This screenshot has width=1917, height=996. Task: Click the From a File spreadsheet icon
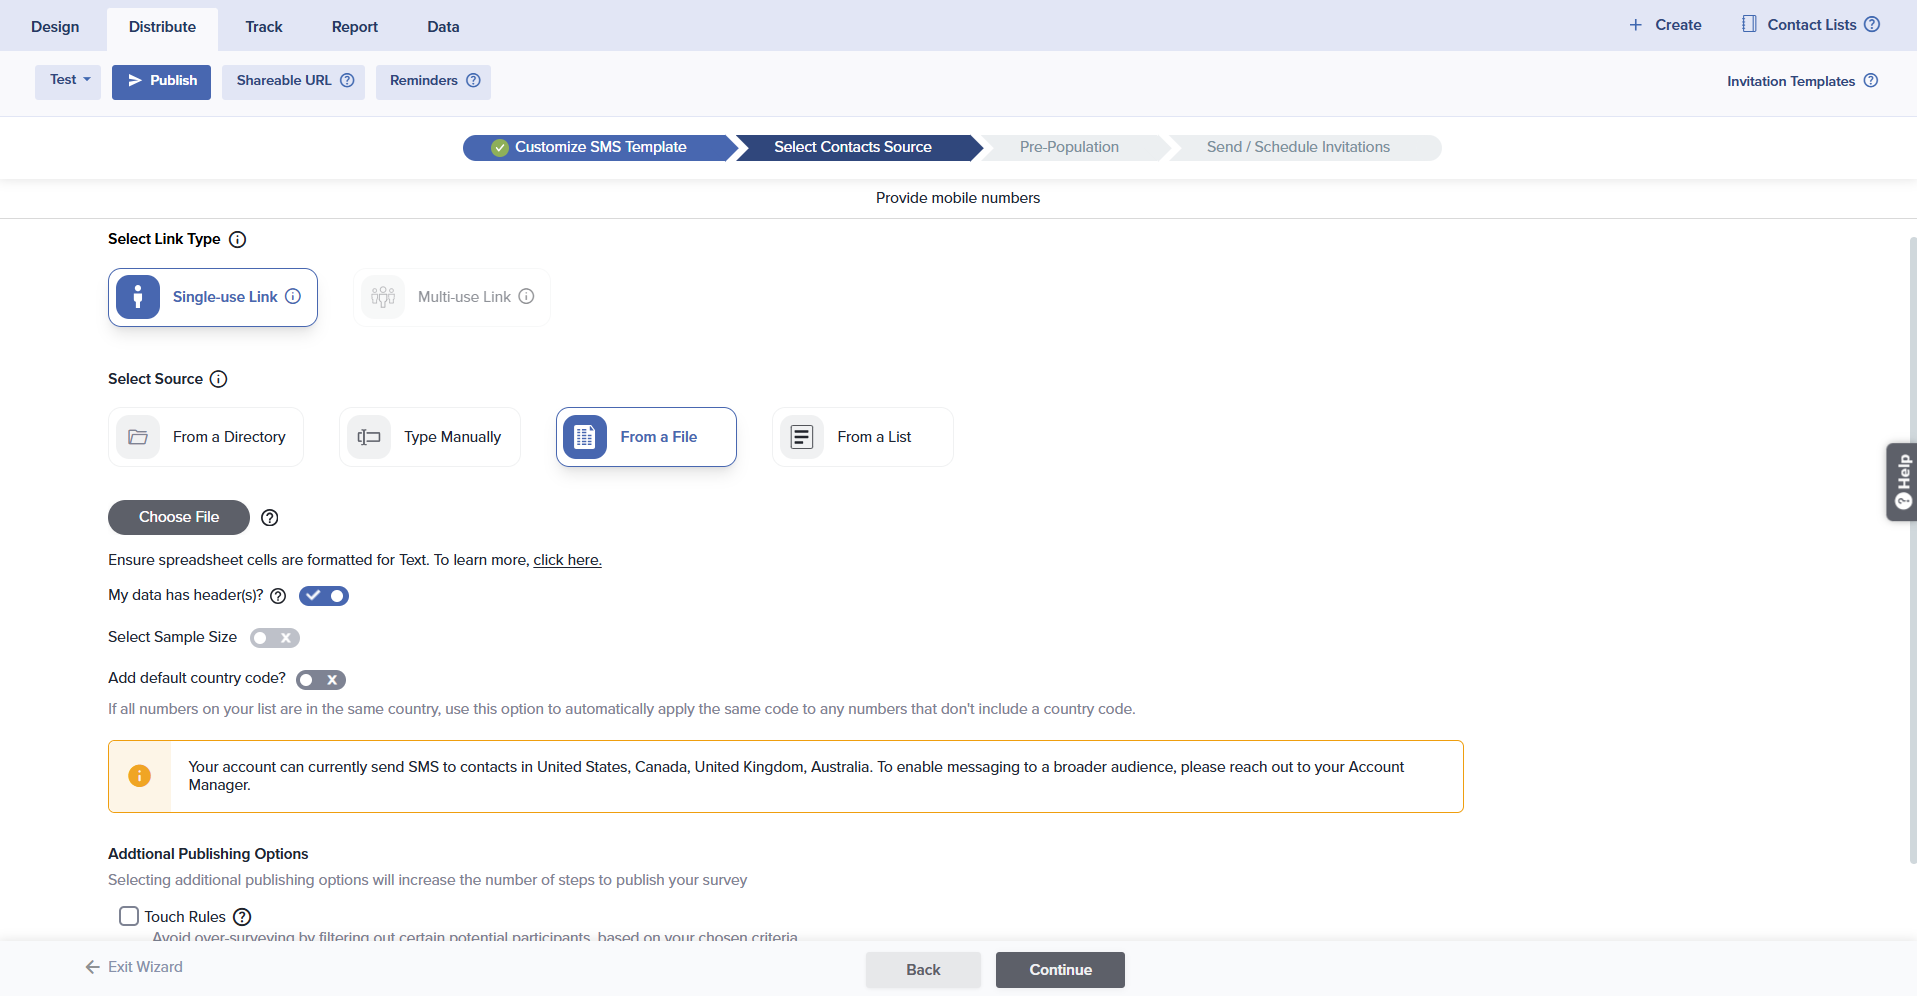585,437
